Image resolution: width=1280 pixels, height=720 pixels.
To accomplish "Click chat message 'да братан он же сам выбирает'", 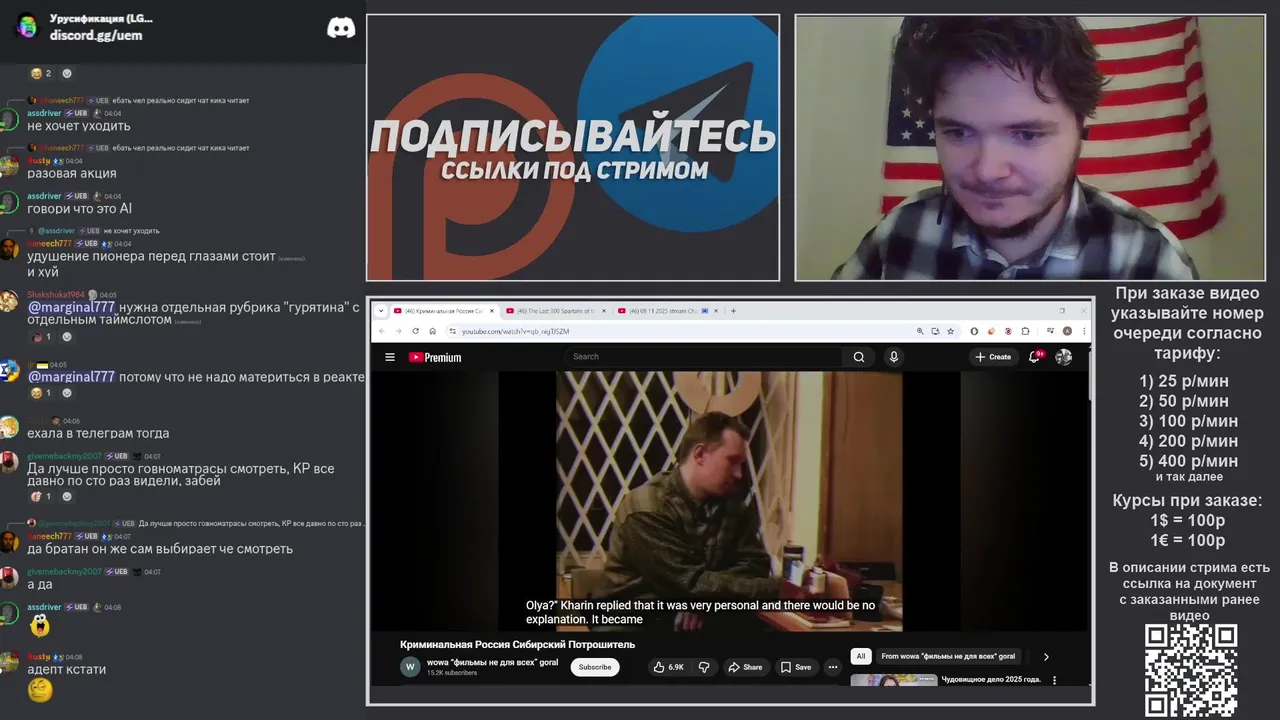I will click(160, 549).
